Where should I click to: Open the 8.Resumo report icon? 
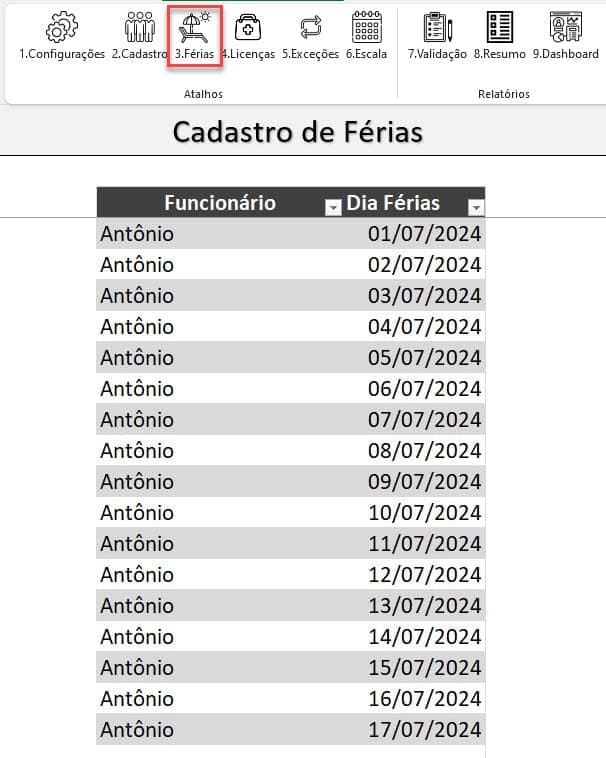tap(500, 28)
